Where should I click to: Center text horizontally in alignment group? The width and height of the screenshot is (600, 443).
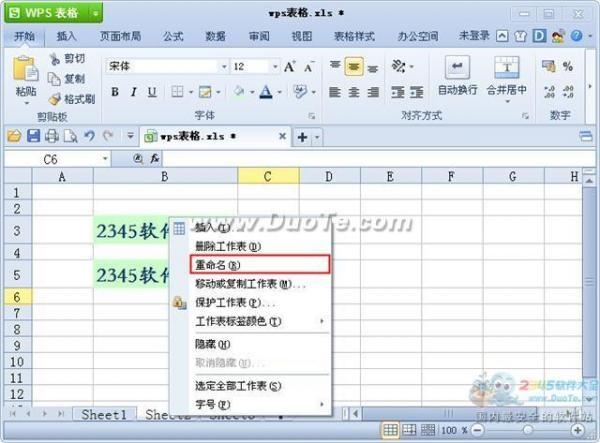[354, 92]
